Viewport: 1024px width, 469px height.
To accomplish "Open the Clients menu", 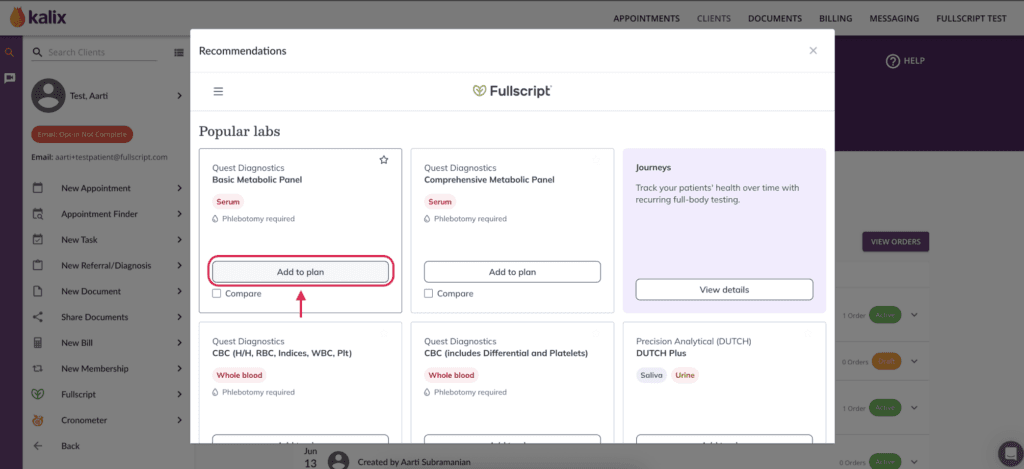I will click(714, 18).
